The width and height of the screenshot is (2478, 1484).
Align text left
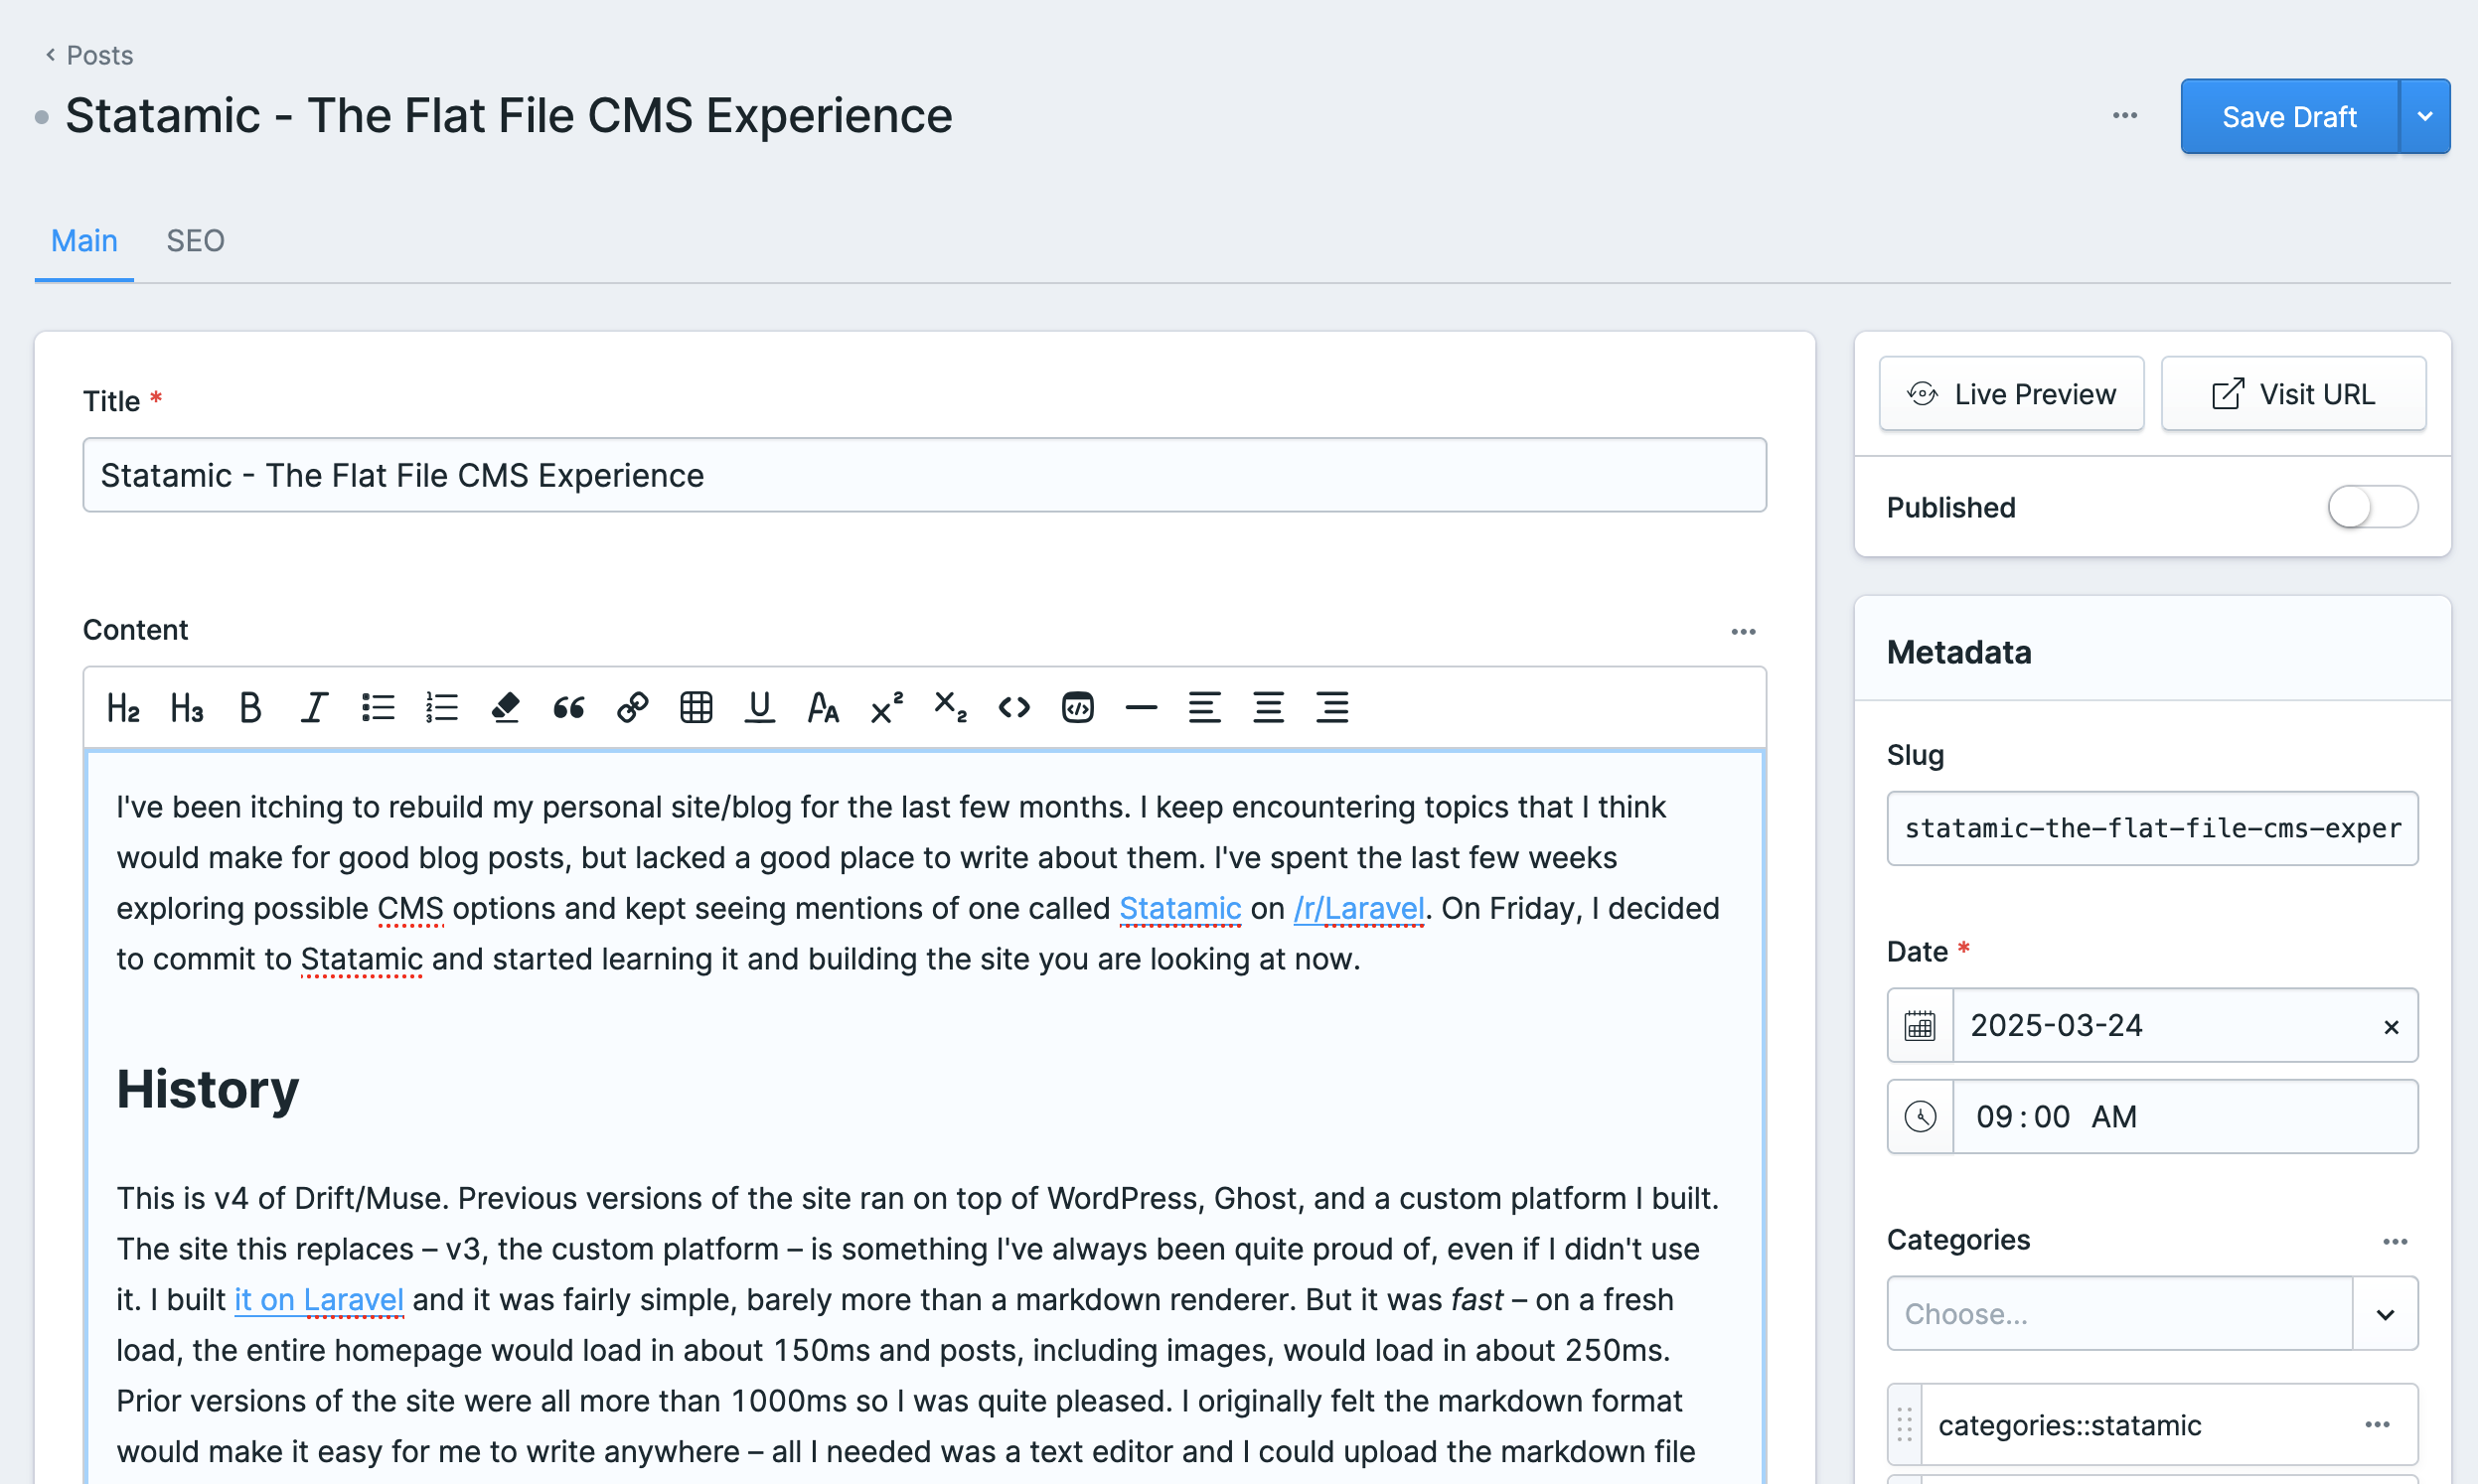click(1205, 708)
